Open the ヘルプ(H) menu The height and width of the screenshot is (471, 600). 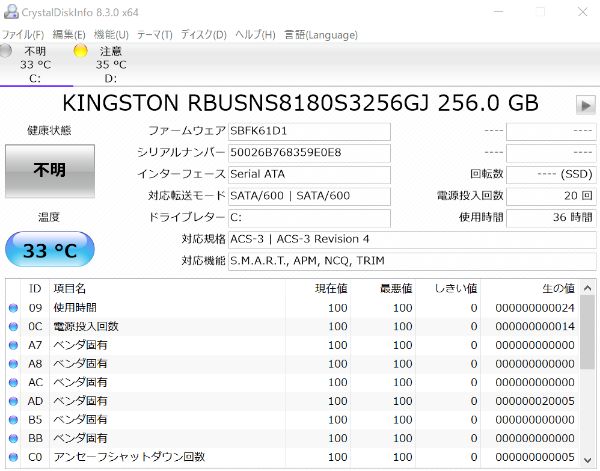click(x=255, y=35)
